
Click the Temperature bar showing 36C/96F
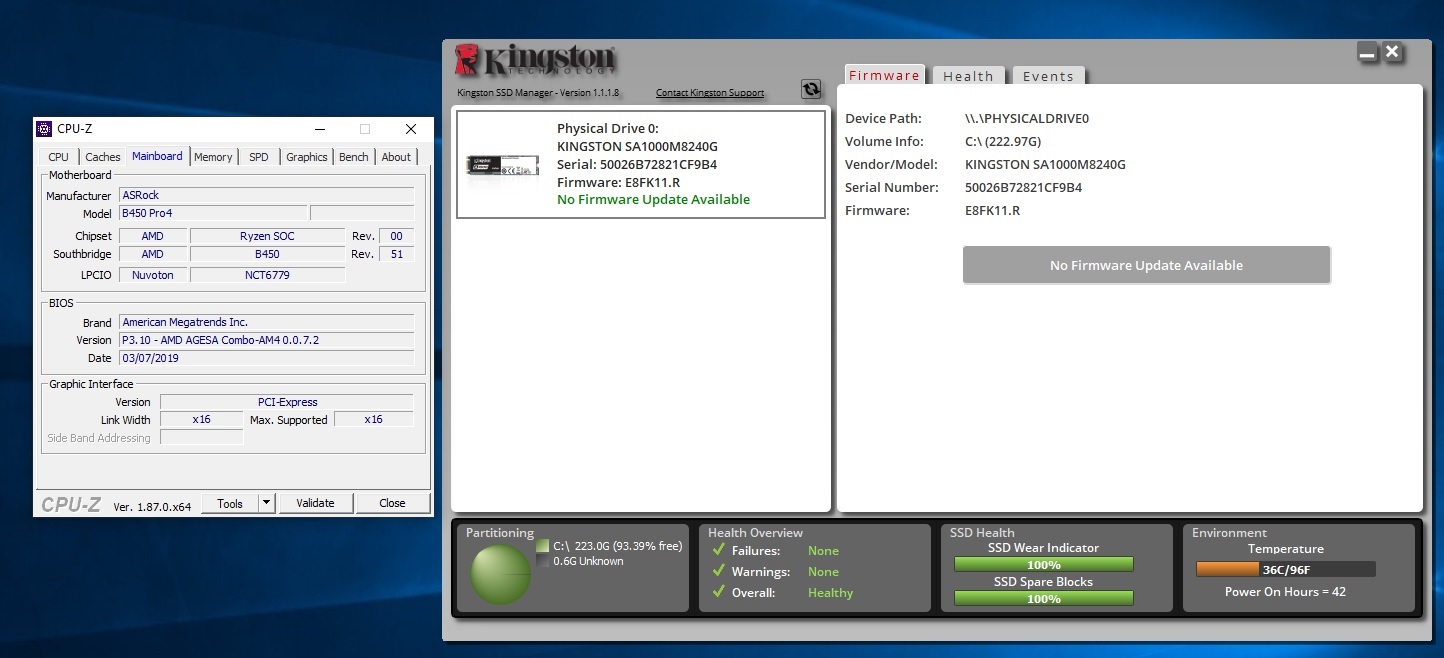(1286, 569)
